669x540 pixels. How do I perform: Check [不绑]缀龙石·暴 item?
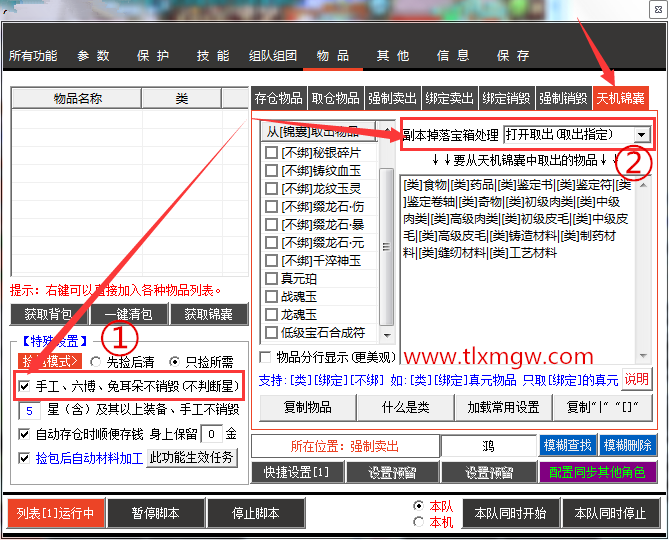click(x=271, y=225)
